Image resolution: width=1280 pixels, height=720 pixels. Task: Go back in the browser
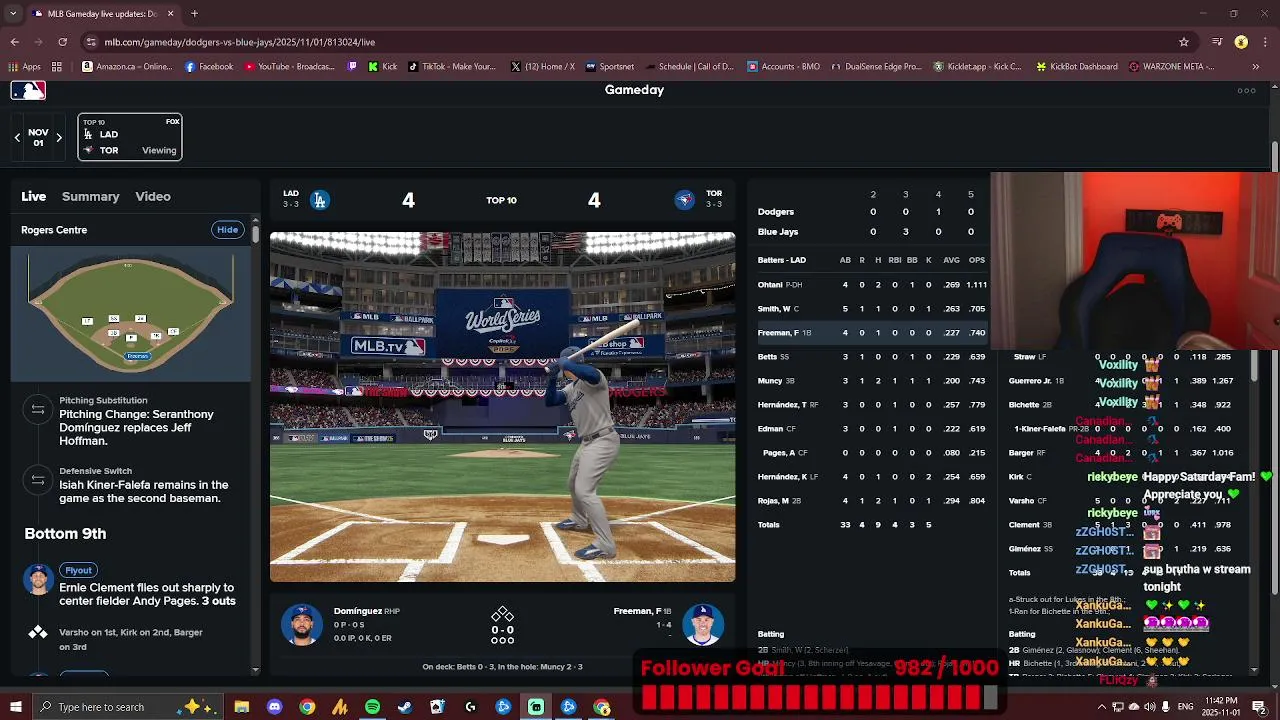click(15, 42)
